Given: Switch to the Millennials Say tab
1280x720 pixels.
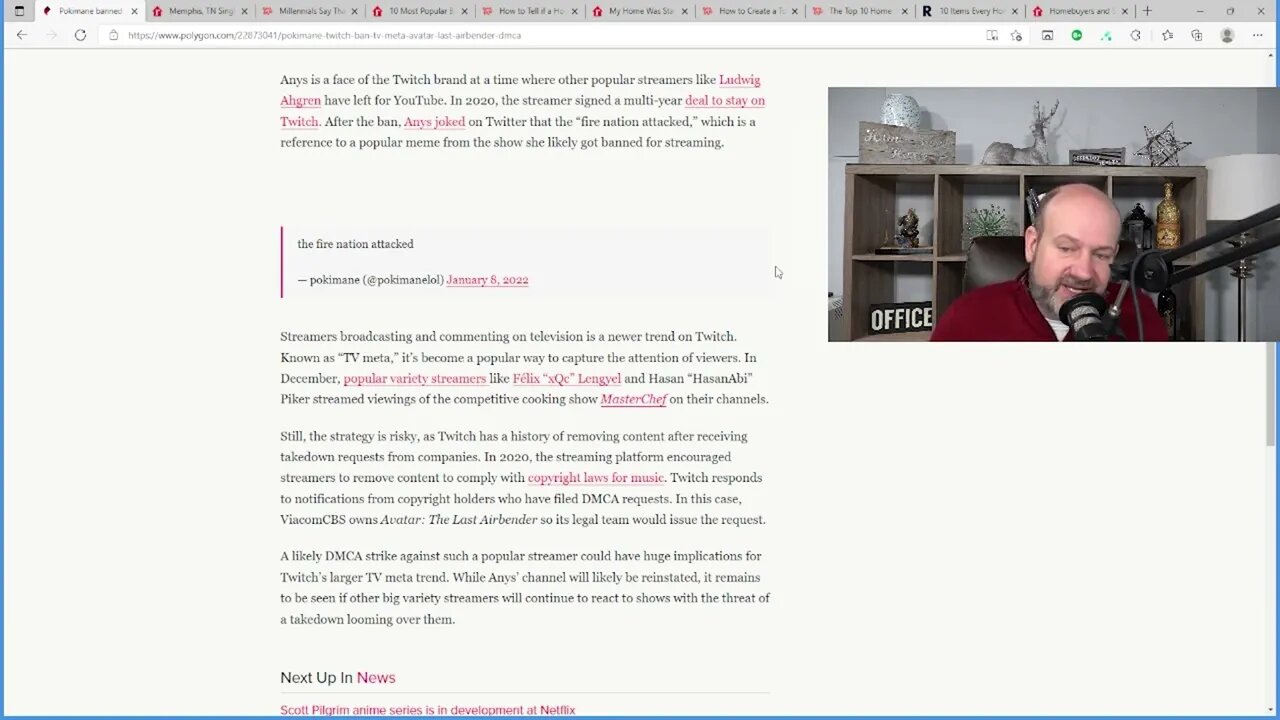Looking at the screenshot, I should 310,11.
